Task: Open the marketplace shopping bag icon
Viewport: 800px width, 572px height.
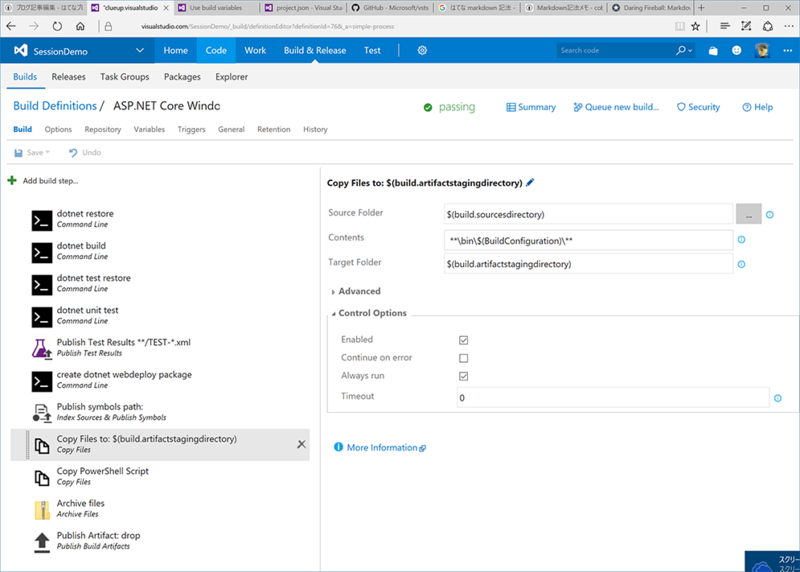Action: [713, 51]
